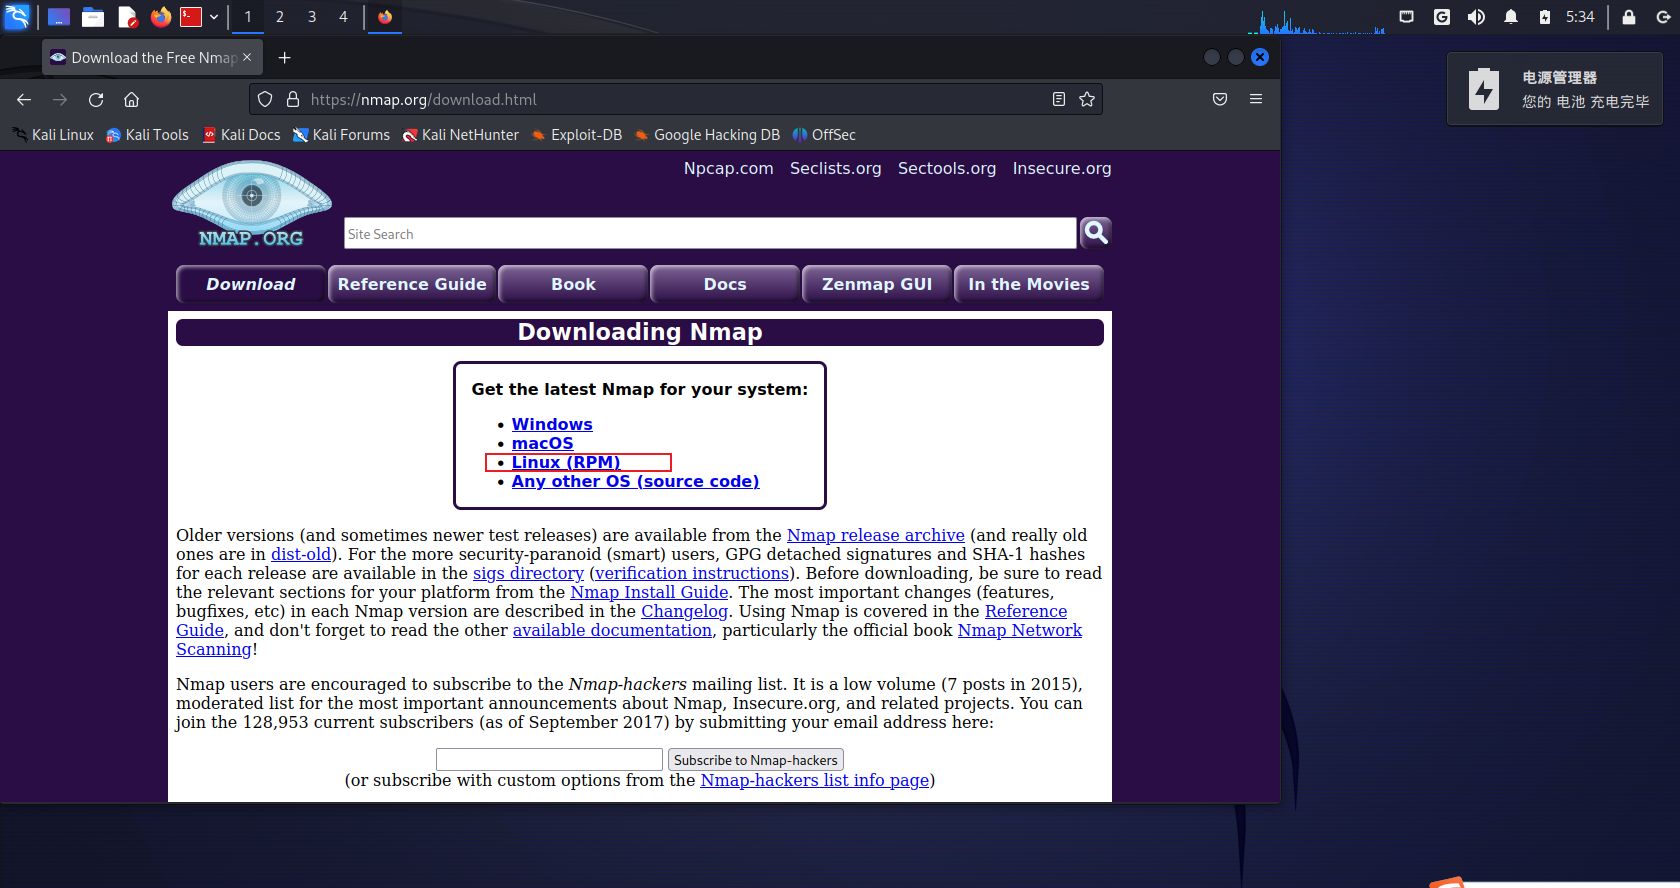Open the In the Movies tab
This screenshot has width=1680, height=888.
1029,284
